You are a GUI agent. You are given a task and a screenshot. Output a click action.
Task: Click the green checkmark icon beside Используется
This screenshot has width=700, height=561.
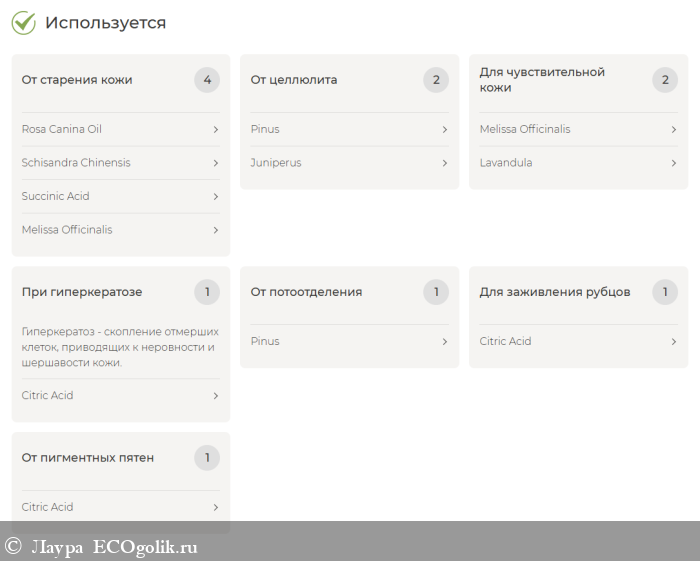[23, 23]
